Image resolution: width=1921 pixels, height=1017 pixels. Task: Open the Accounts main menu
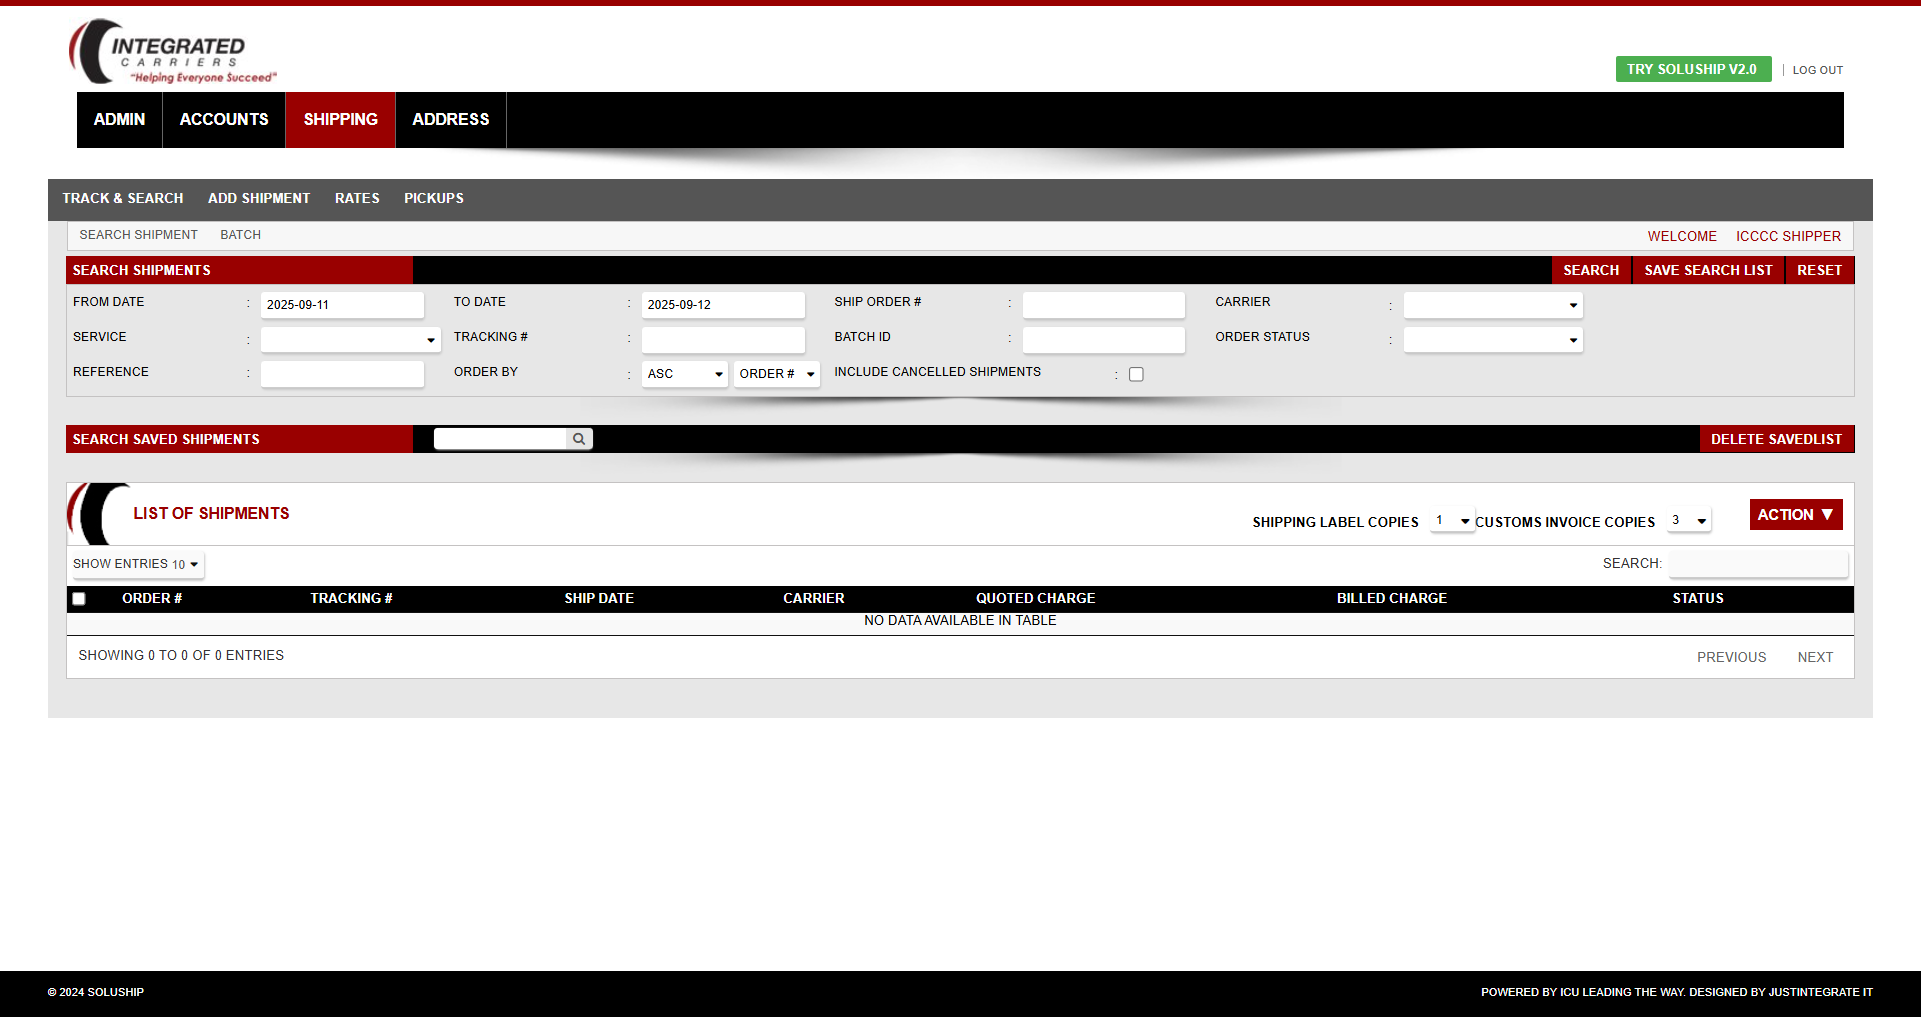(x=224, y=120)
